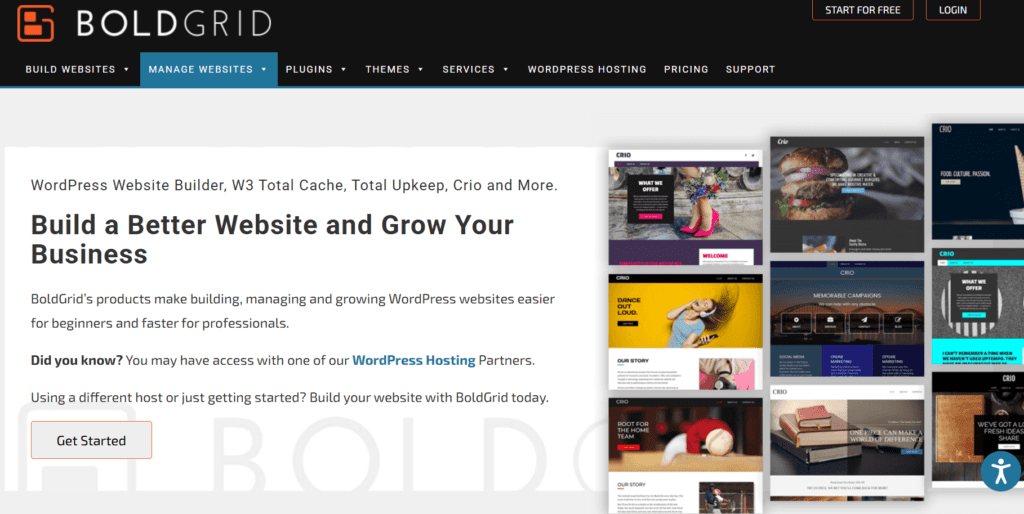Expand dropdown arrow next to SERVICES
Image resolution: width=1024 pixels, height=514 pixels.
[505, 69]
